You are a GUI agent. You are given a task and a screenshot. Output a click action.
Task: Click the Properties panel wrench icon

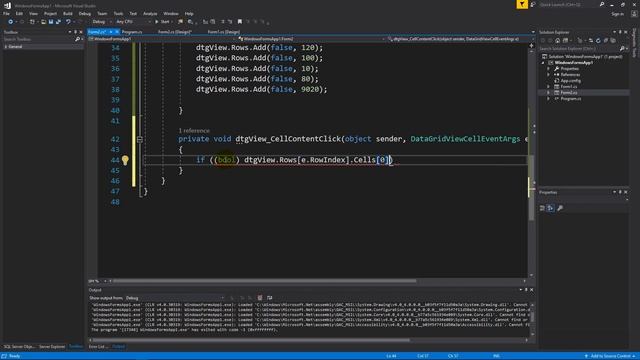[560, 208]
